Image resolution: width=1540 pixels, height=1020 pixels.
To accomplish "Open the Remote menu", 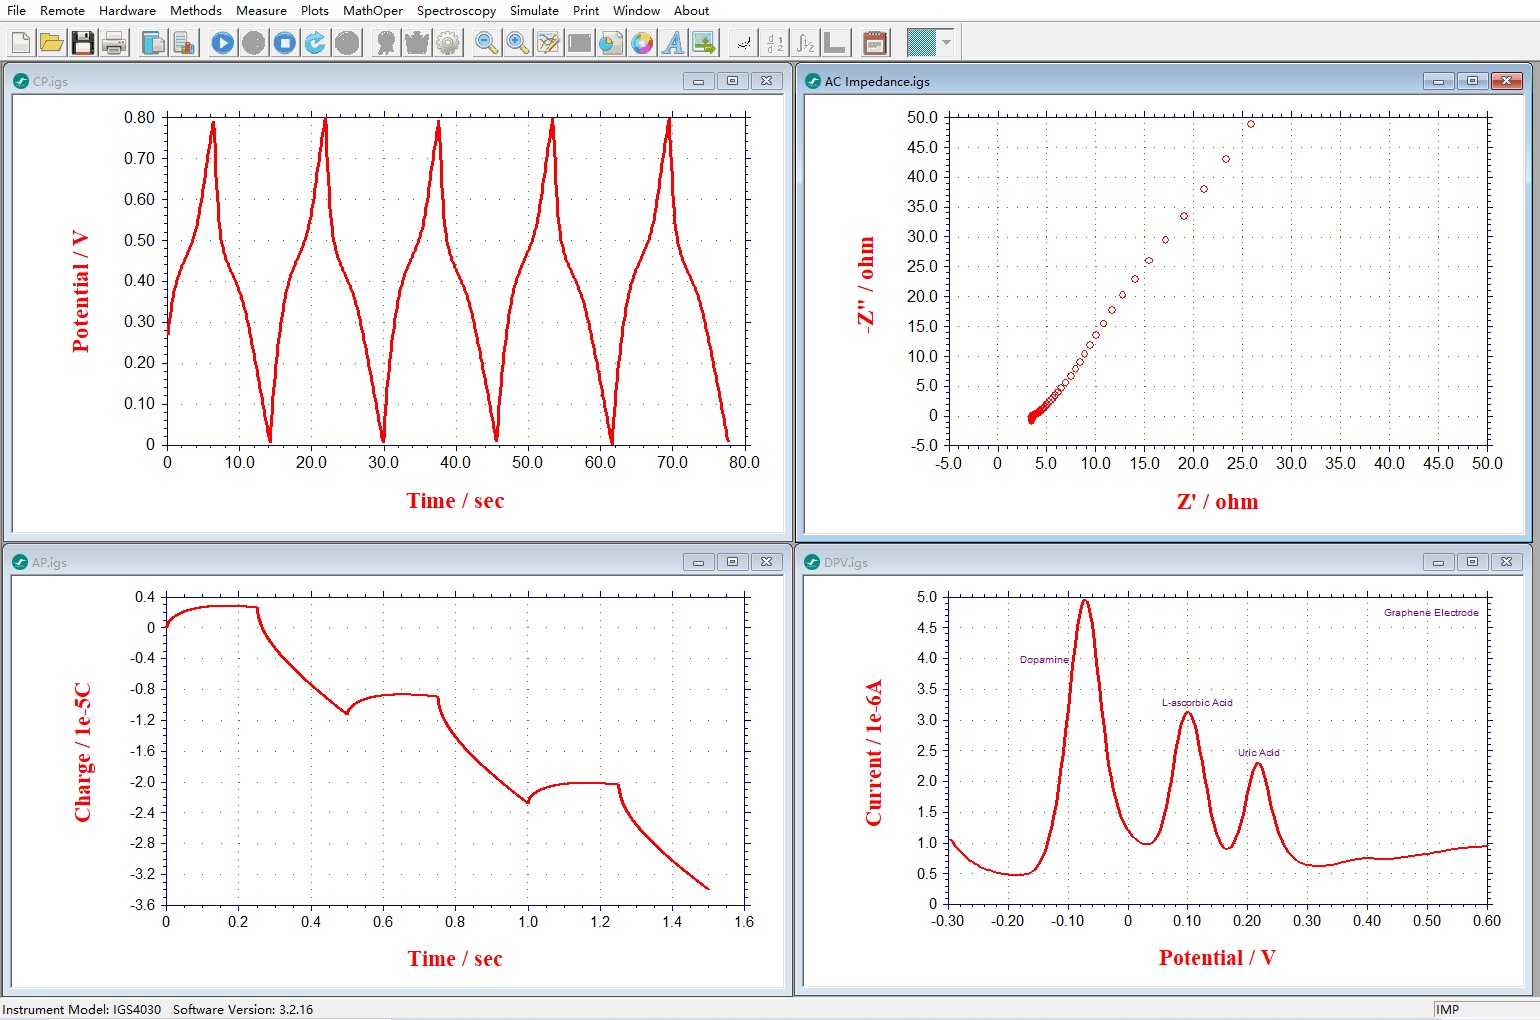I will click(x=62, y=11).
